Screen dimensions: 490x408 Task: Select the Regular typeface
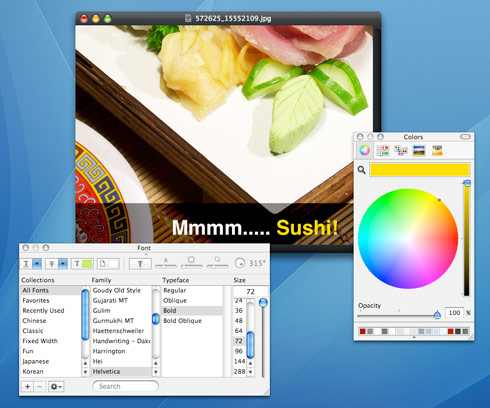[192, 290]
